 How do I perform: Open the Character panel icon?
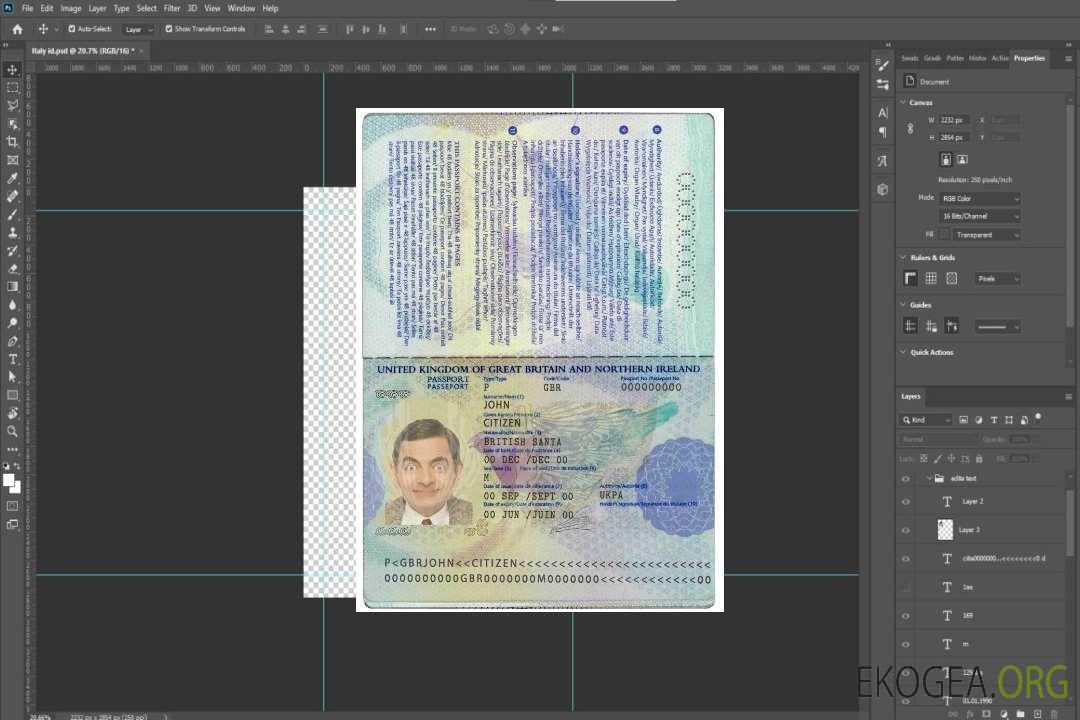click(883, 113)
